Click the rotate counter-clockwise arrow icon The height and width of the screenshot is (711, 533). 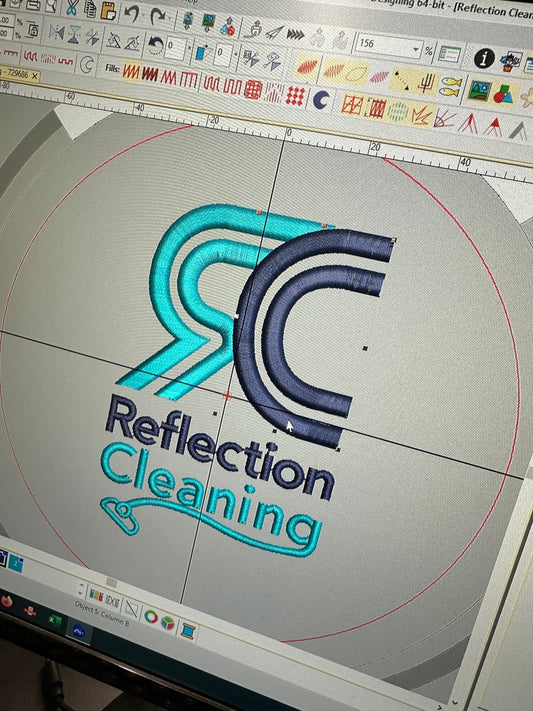(155, 45)
